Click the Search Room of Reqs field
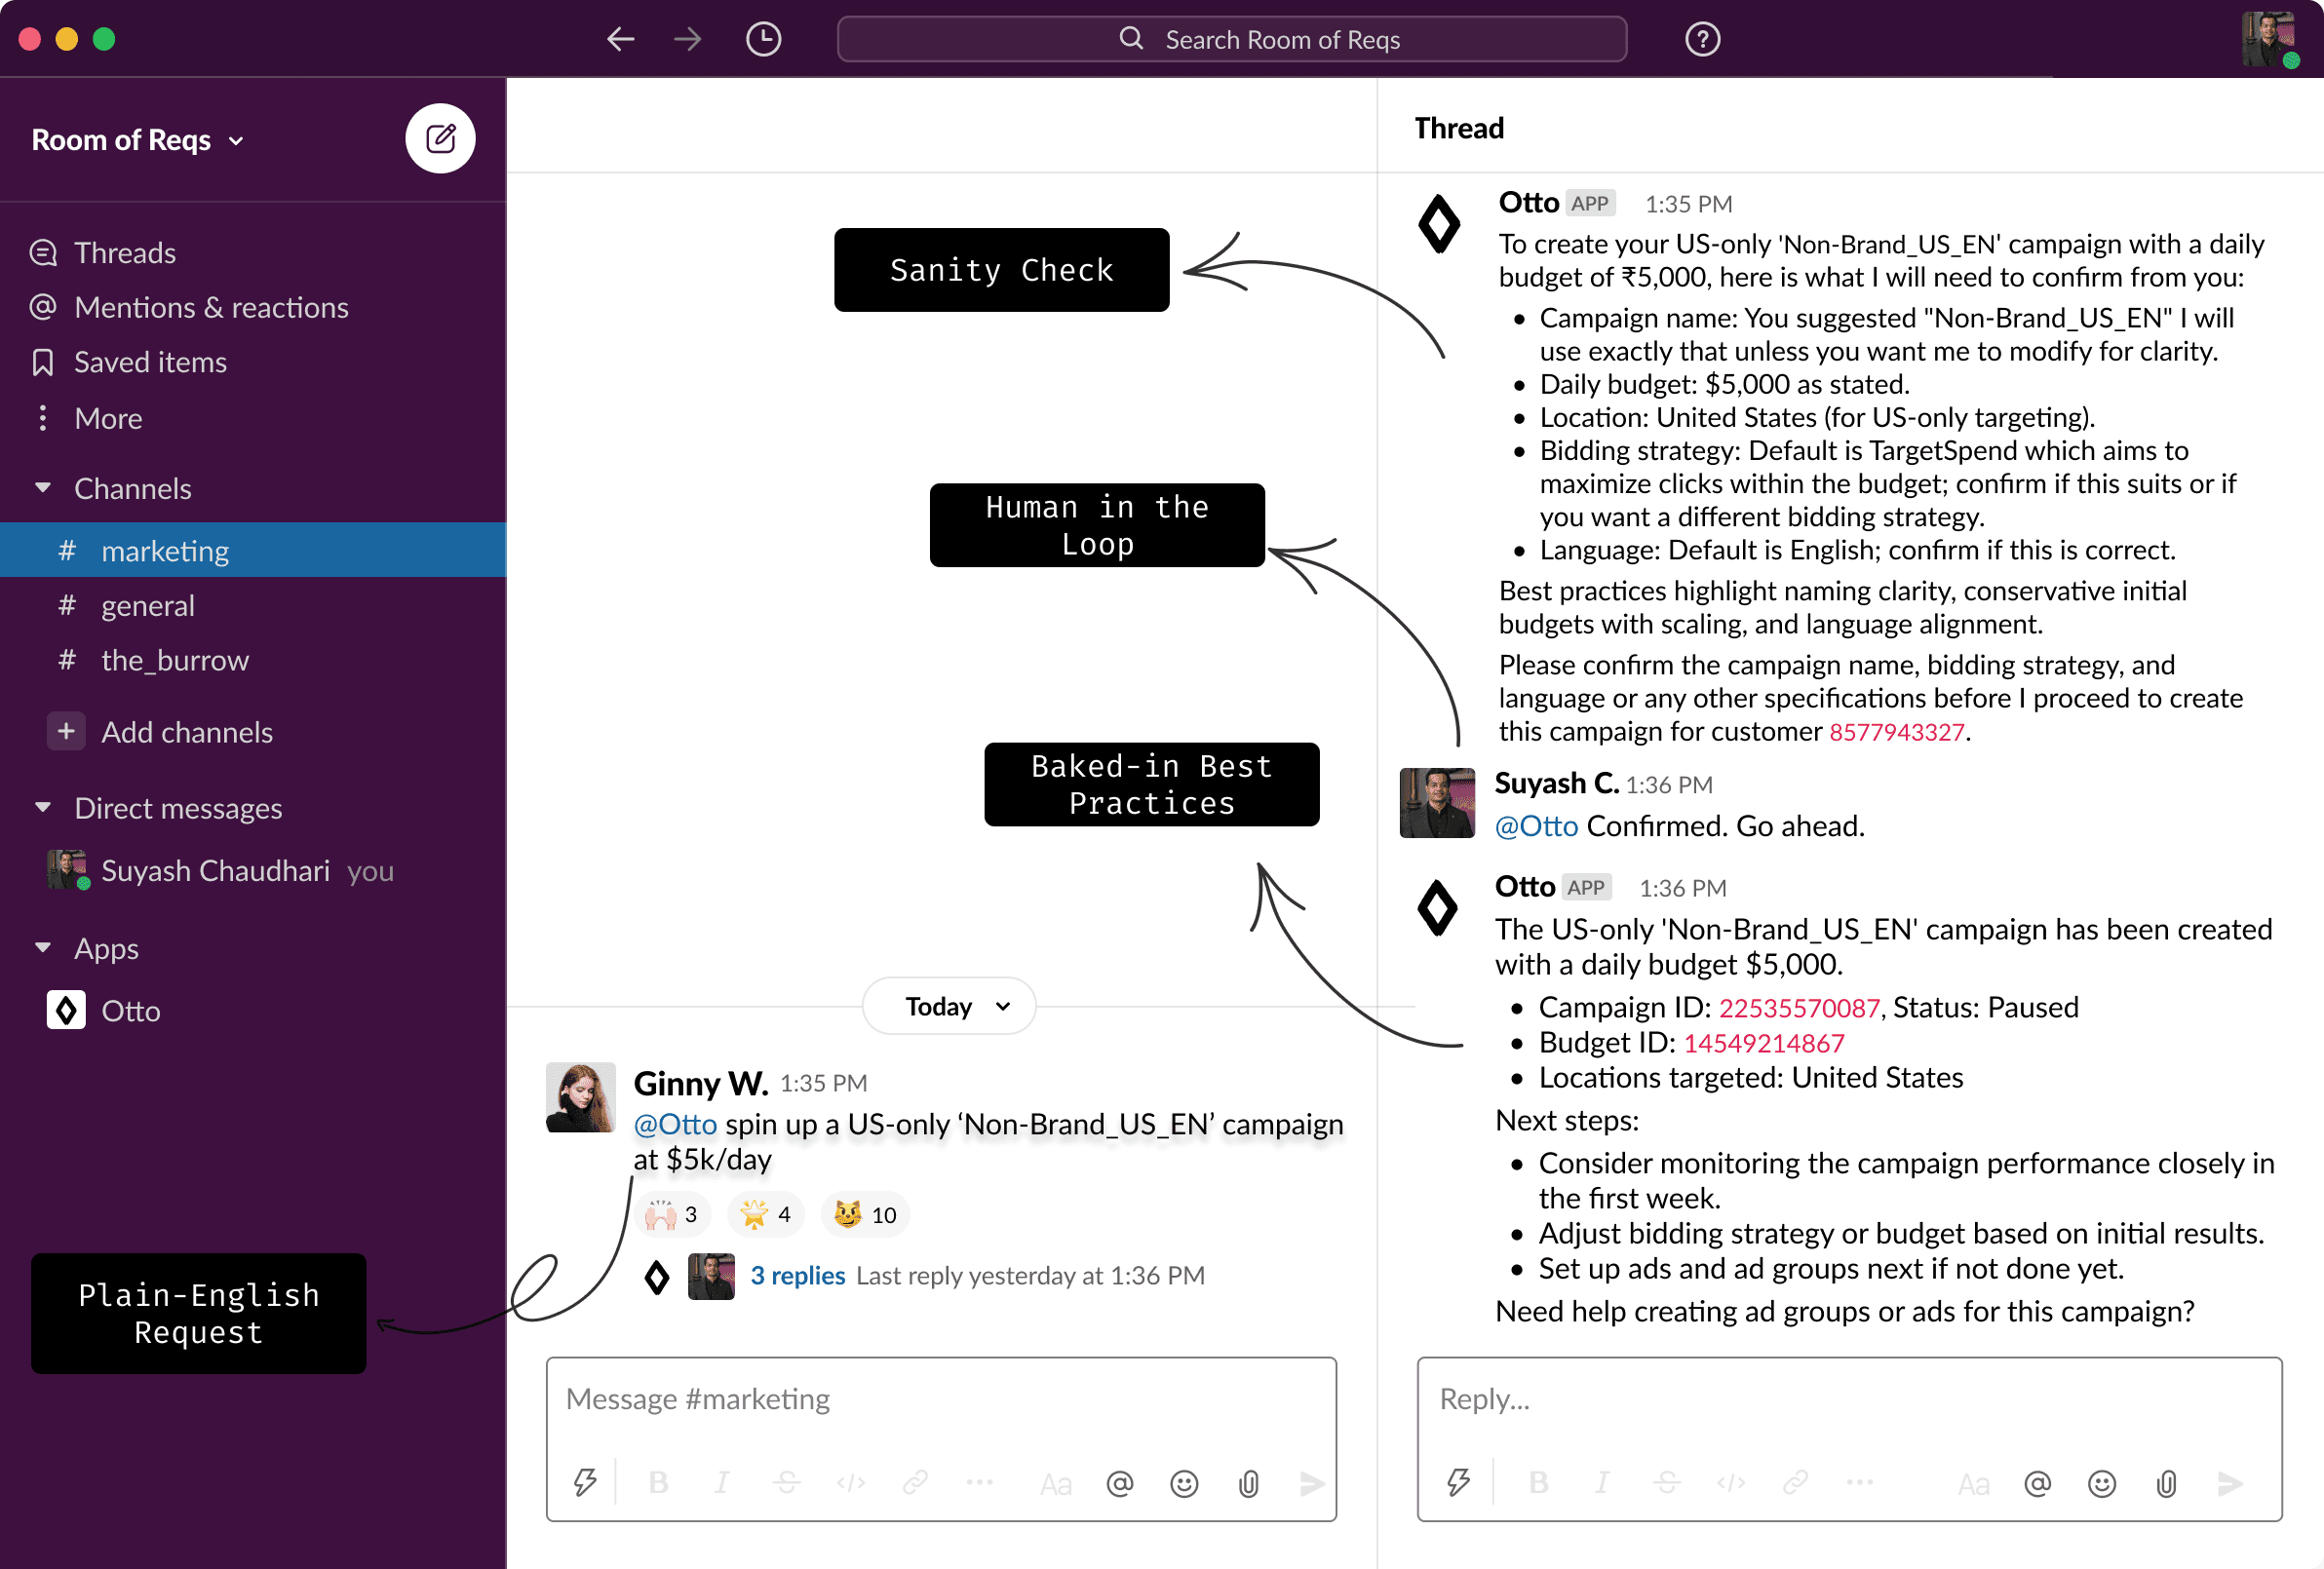 [x=1231, y=39]
